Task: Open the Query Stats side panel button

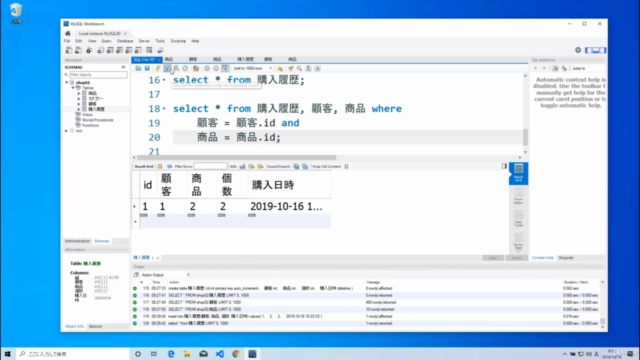Action: 518,242
